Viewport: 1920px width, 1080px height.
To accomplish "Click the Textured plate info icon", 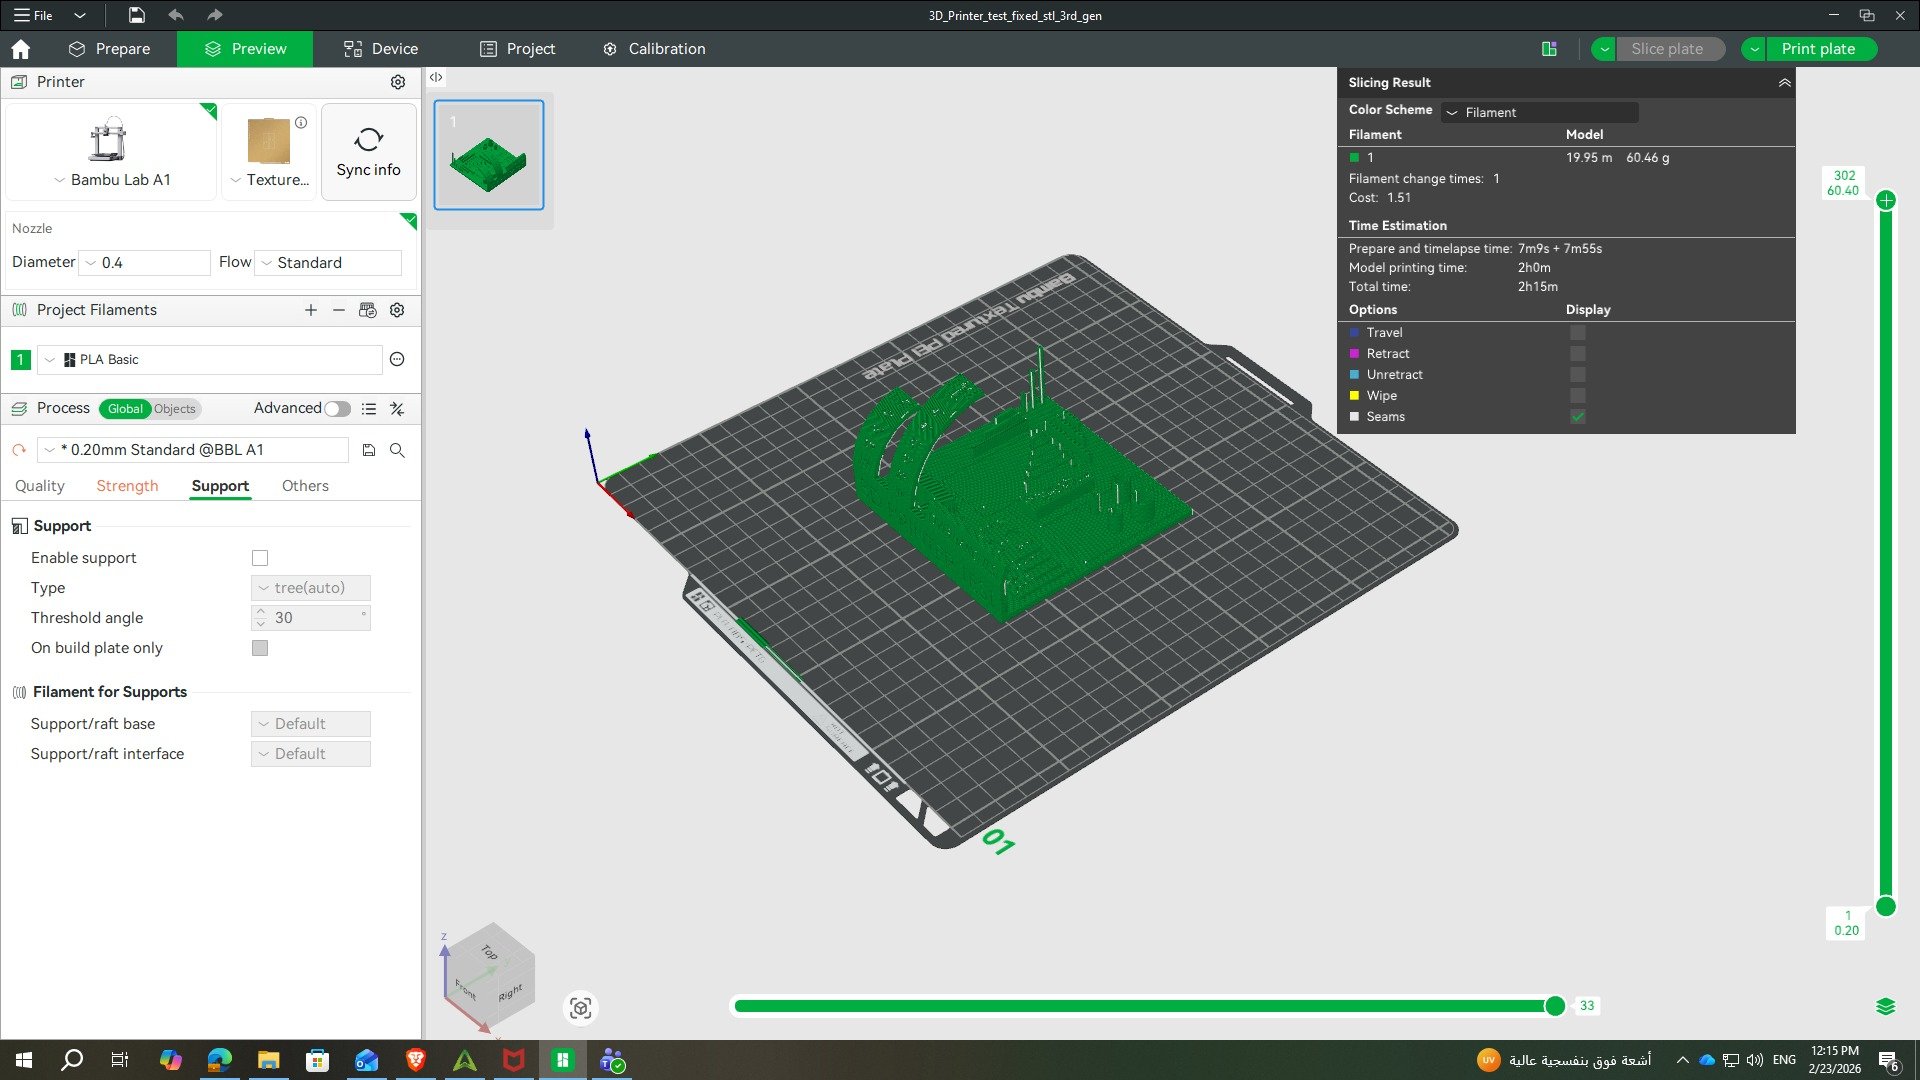I will pyautogui.click(x=301, y=123).
